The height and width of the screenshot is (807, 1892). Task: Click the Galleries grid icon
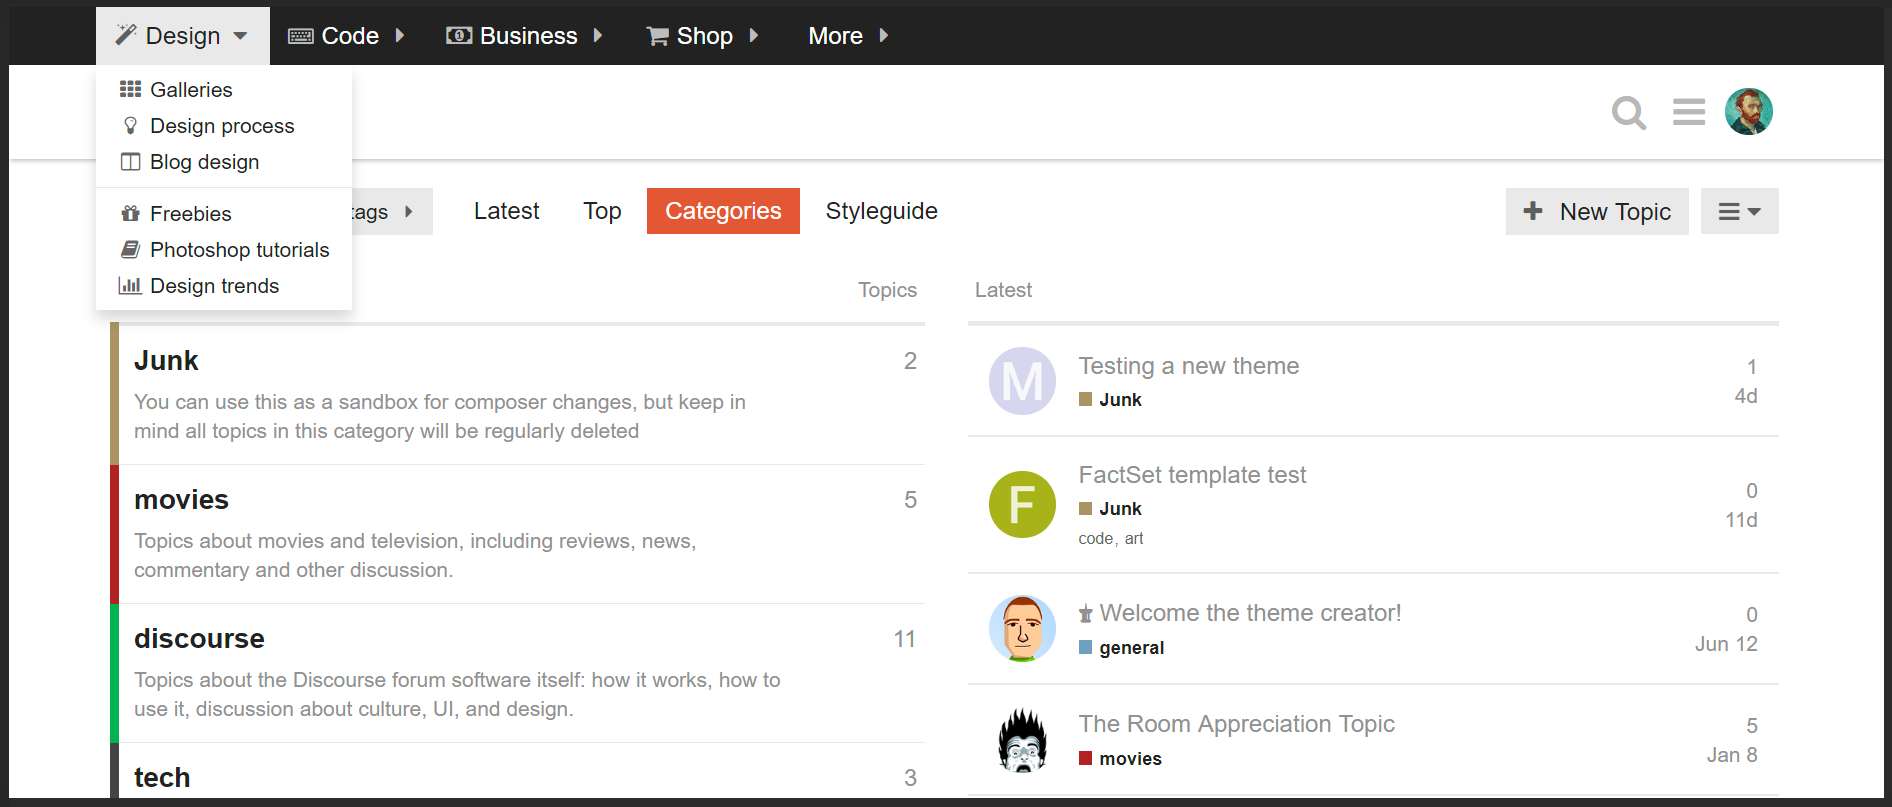point(130,90)
